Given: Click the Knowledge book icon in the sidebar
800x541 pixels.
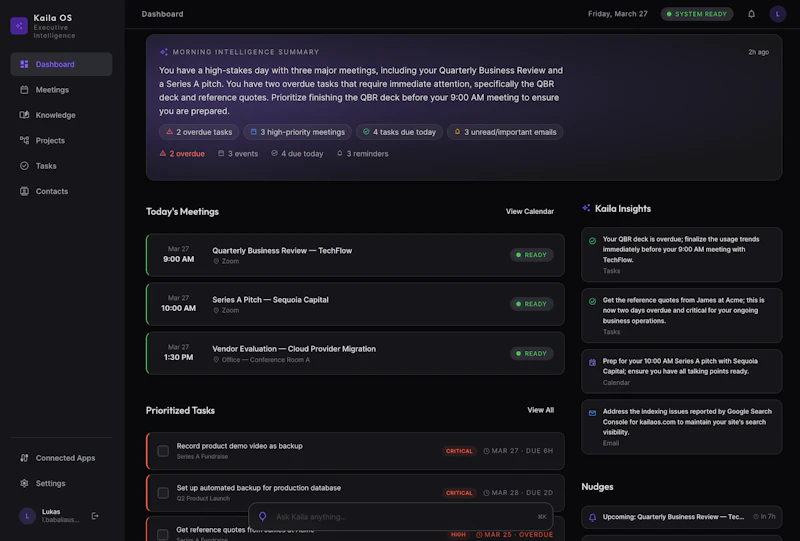Looking at the screenshot, I should pos(24,115).
